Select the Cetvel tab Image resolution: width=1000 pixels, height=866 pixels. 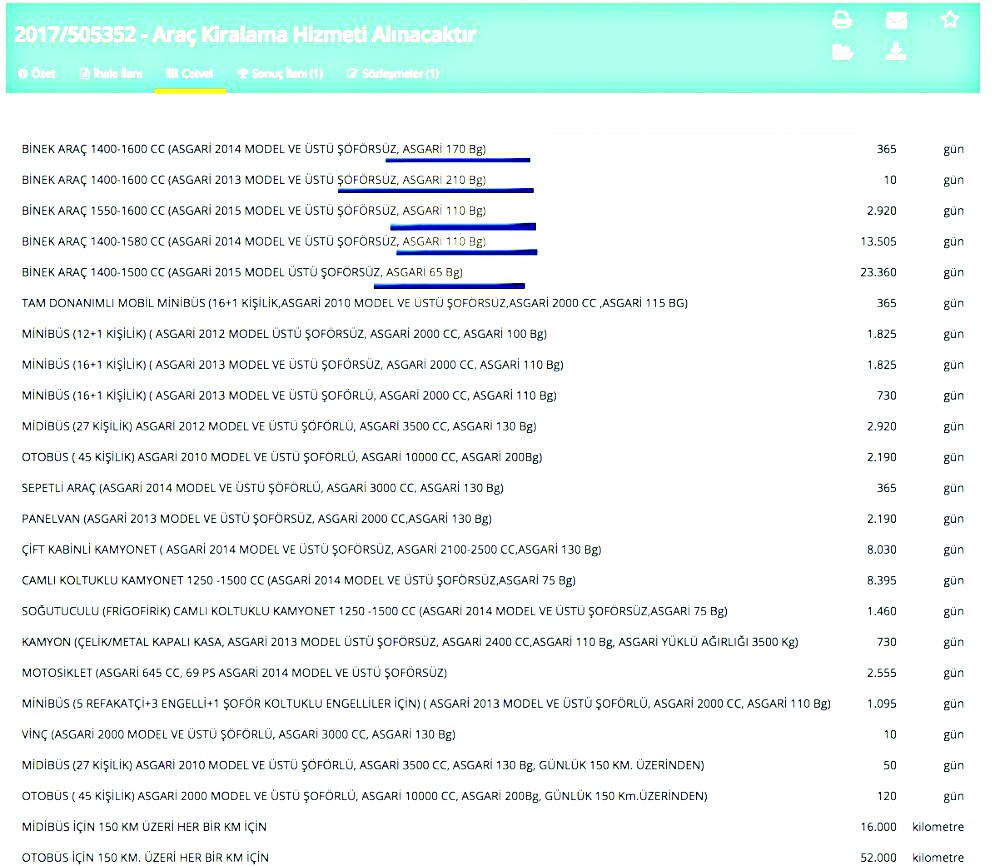[190, 74]
